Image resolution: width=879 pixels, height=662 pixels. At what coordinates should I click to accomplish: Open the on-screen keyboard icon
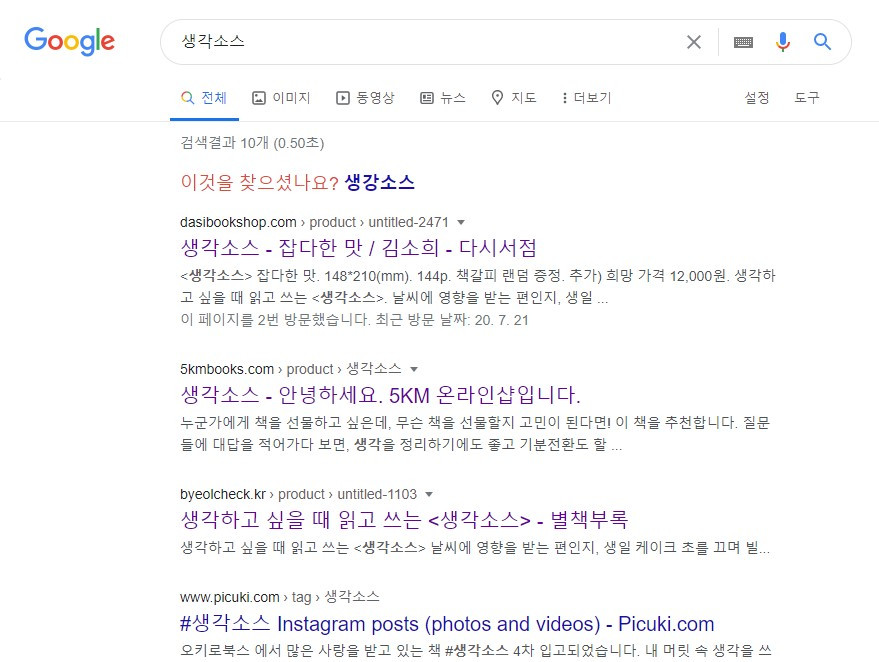(743, 42)
